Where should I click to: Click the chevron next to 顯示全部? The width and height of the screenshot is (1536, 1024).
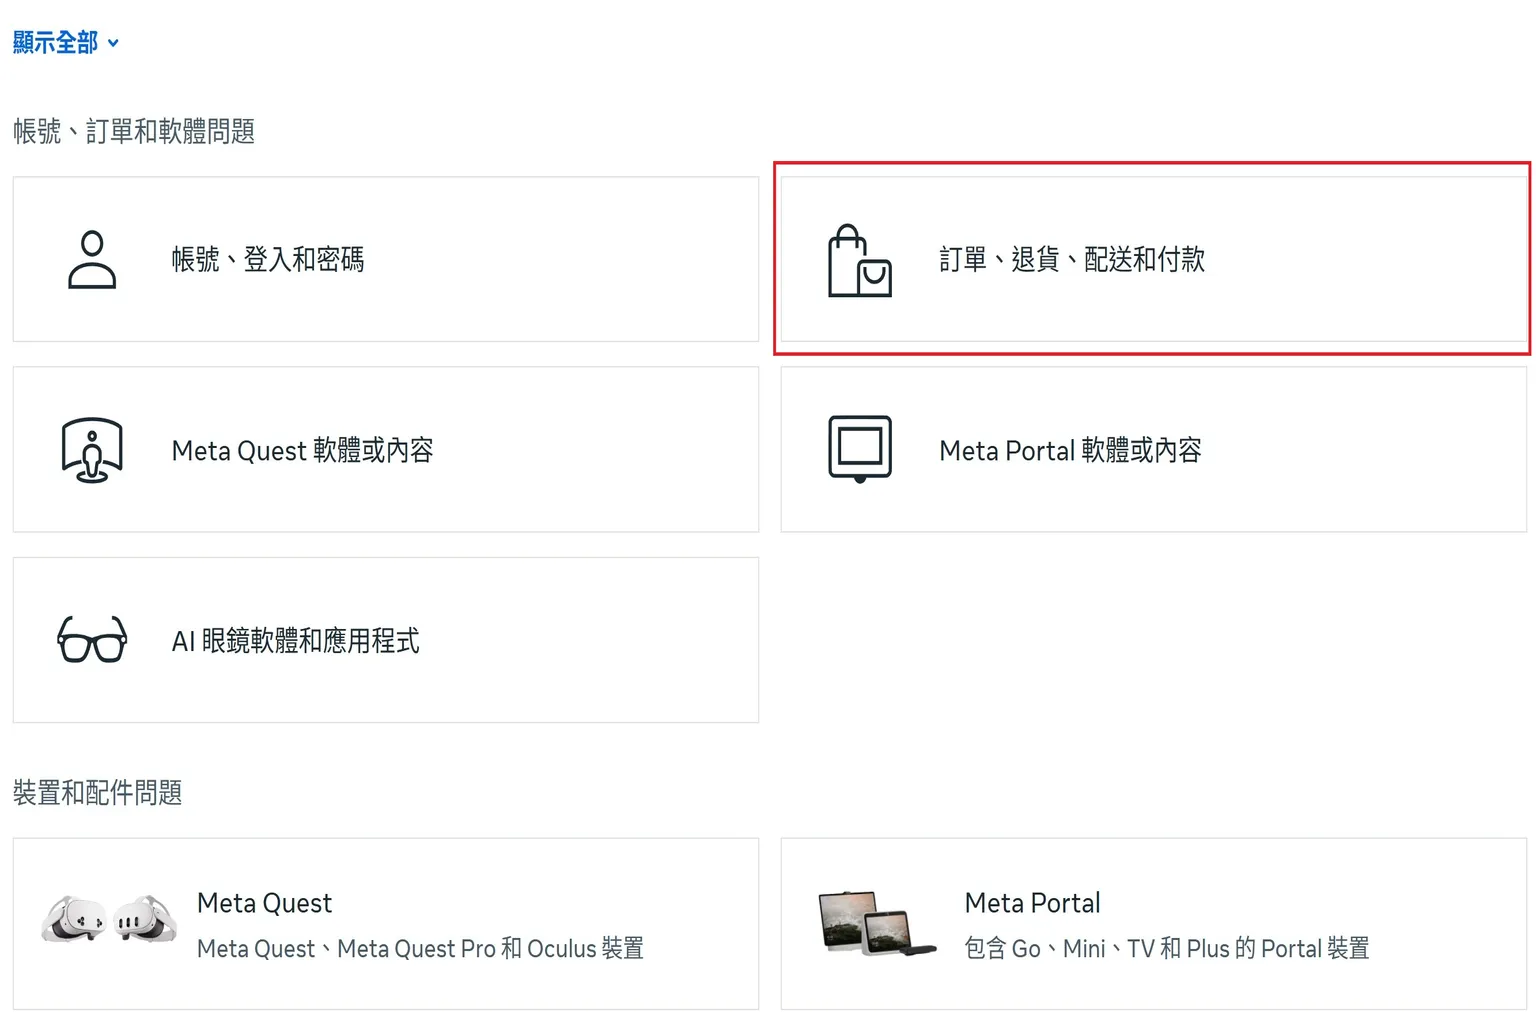tap(114, 44)
